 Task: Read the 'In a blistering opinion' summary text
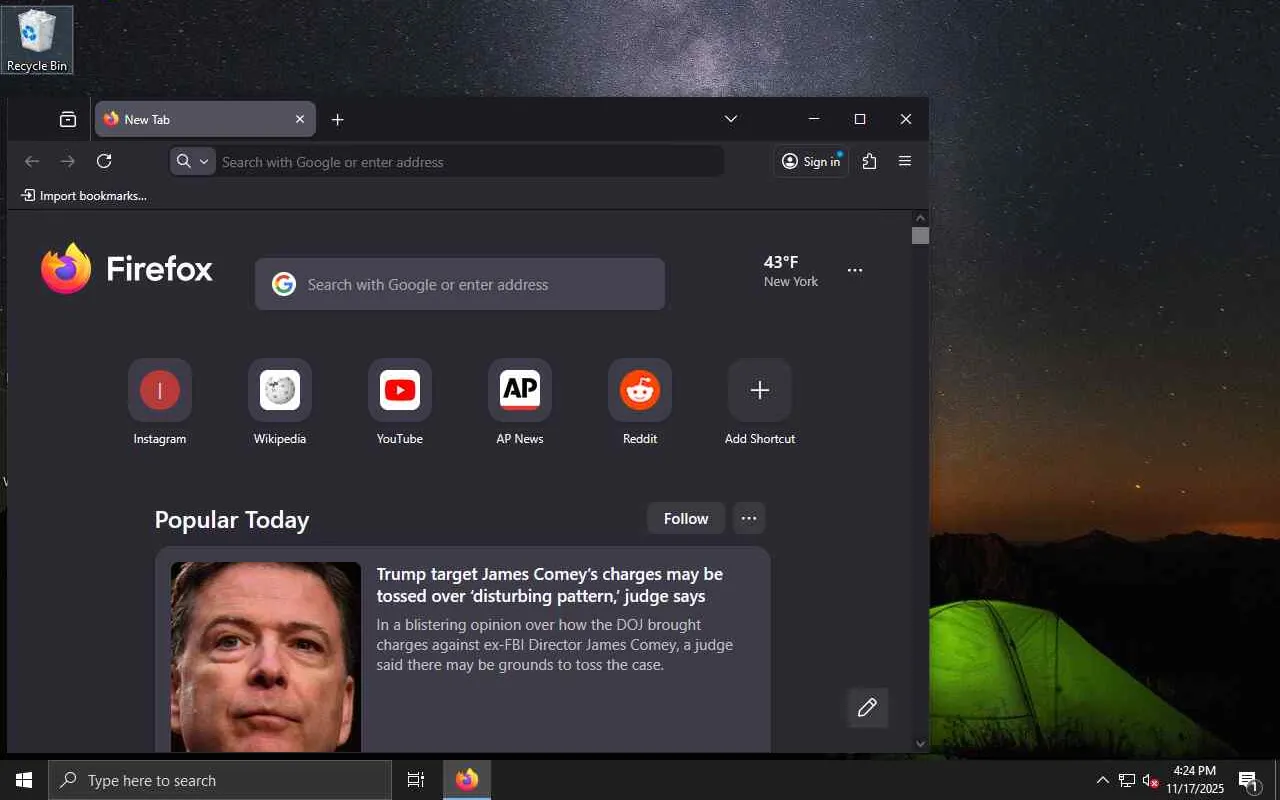coord(555,645)
